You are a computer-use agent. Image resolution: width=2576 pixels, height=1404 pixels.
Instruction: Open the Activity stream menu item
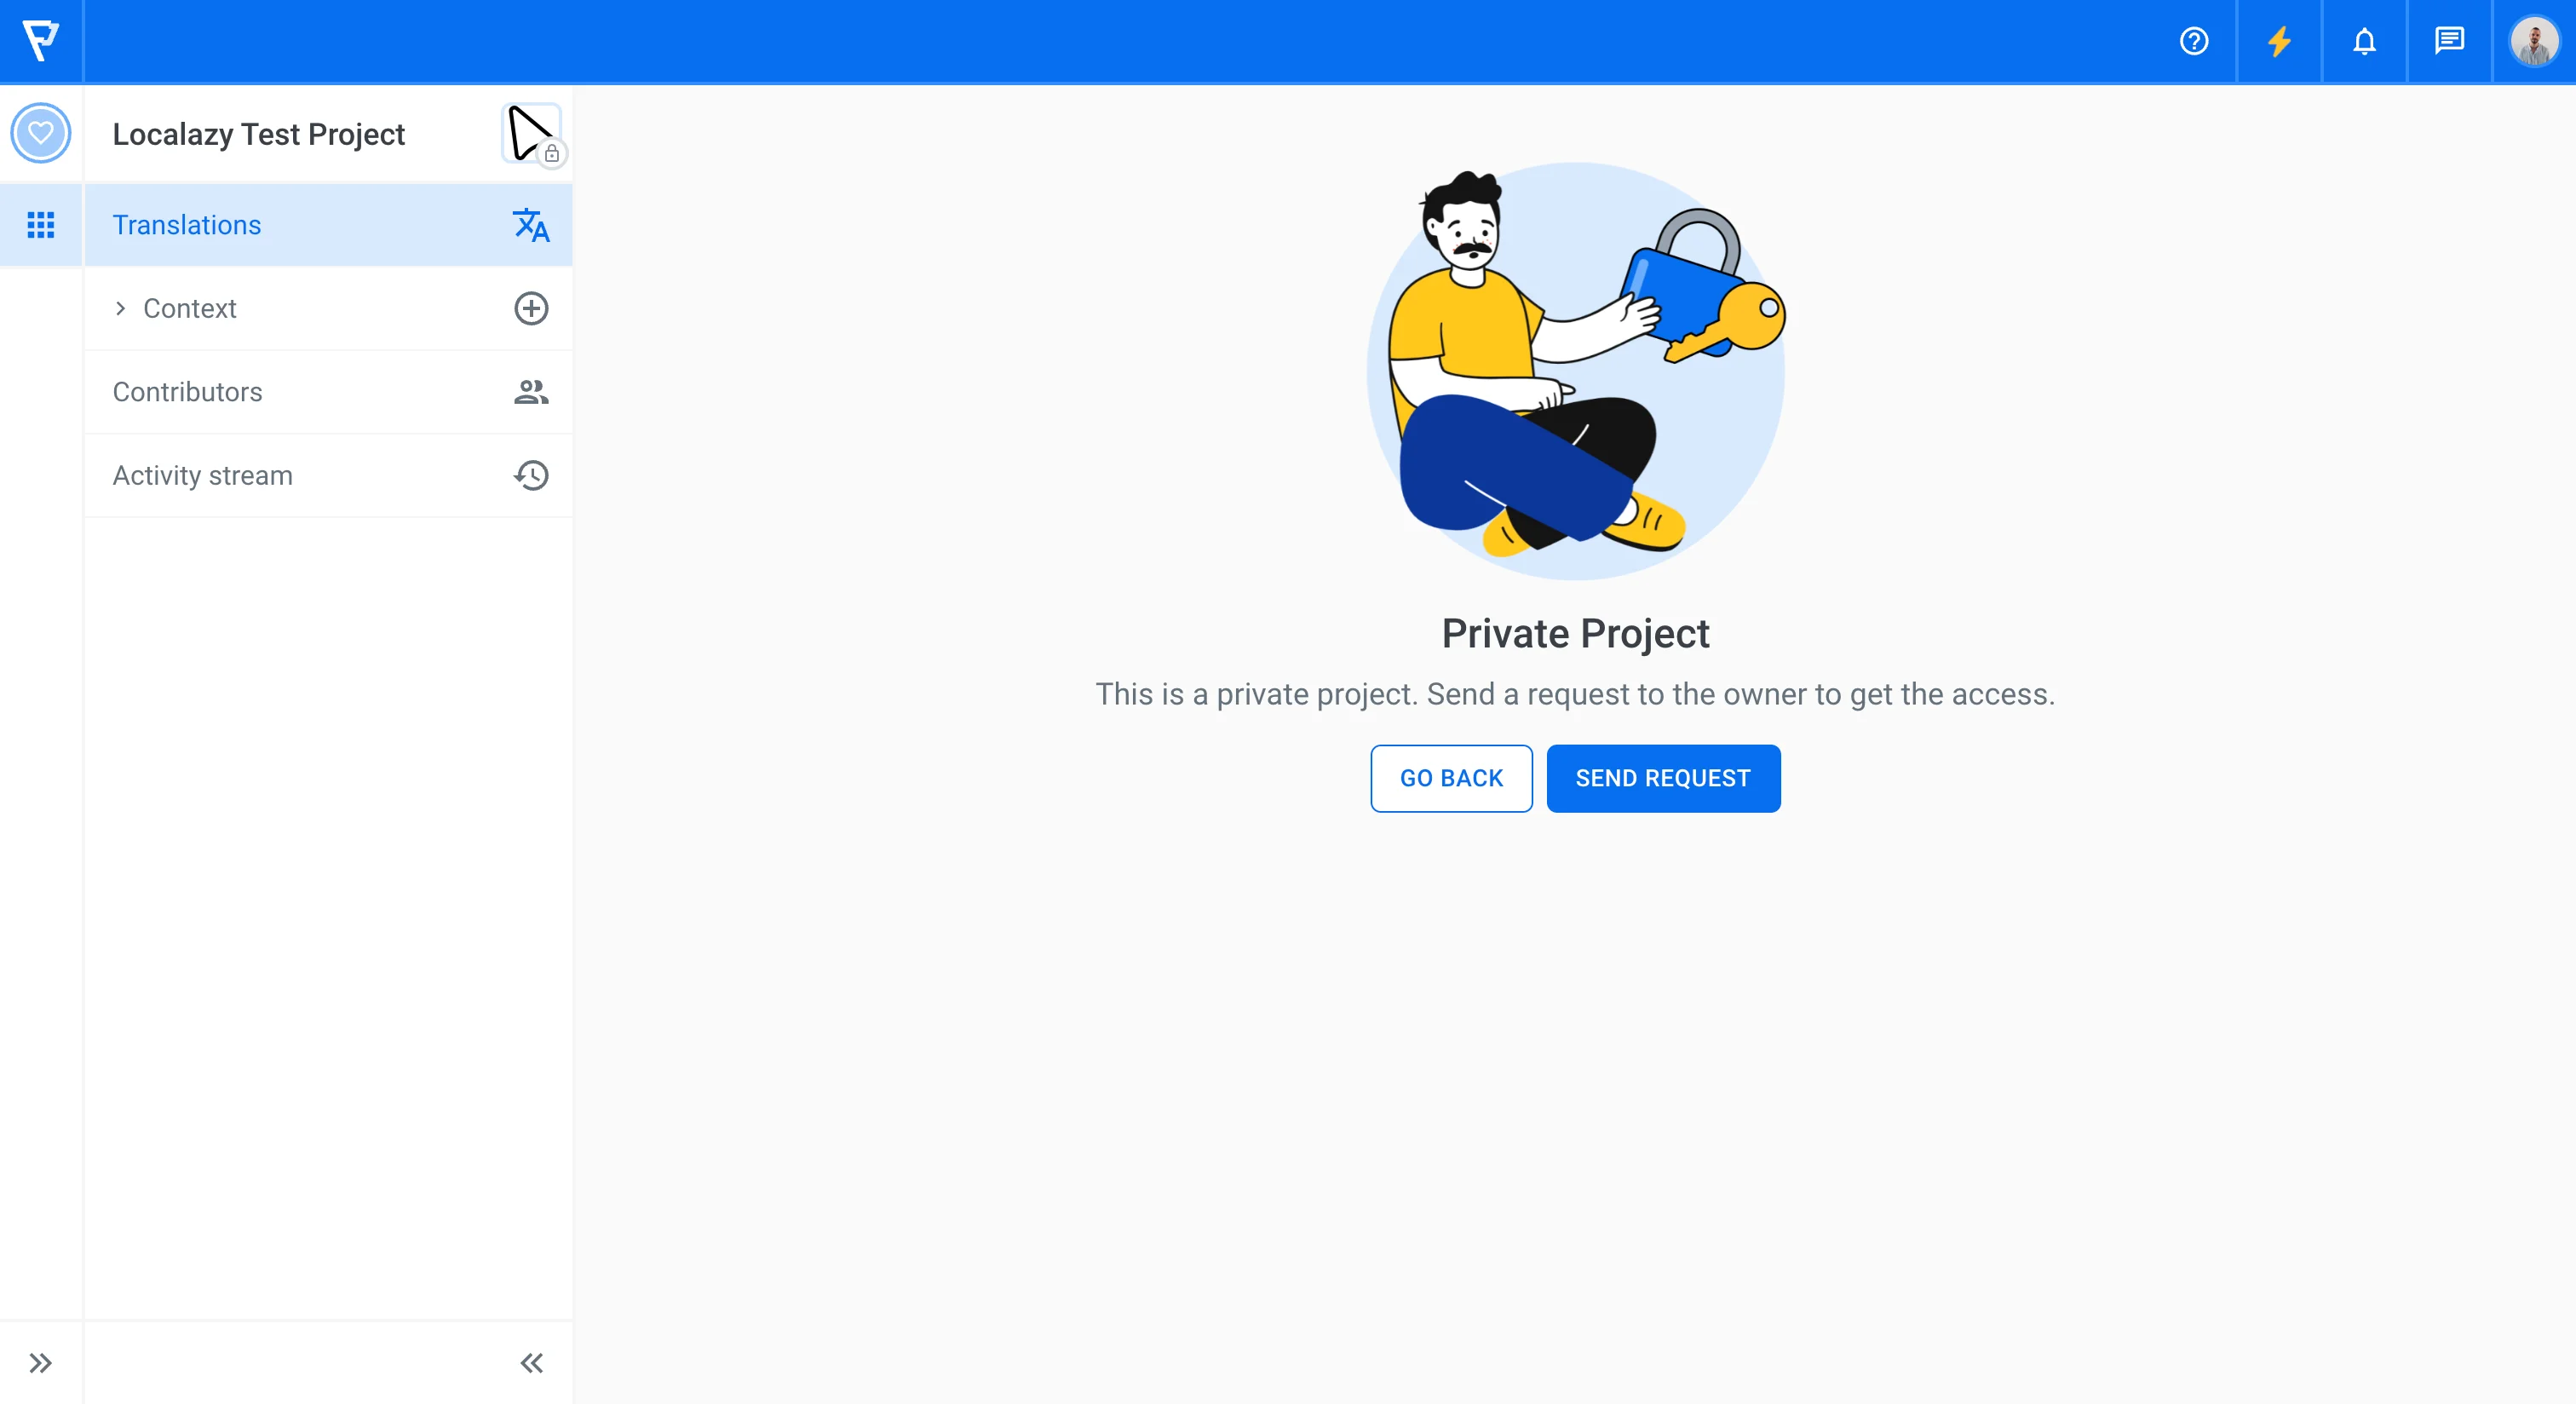pos(328,475)
